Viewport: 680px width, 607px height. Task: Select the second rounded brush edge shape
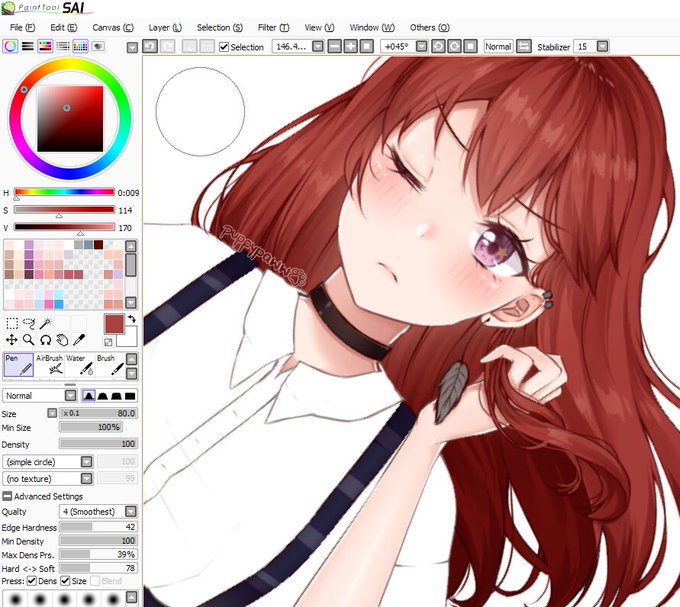pyautogui.click(x=102, y=395)
